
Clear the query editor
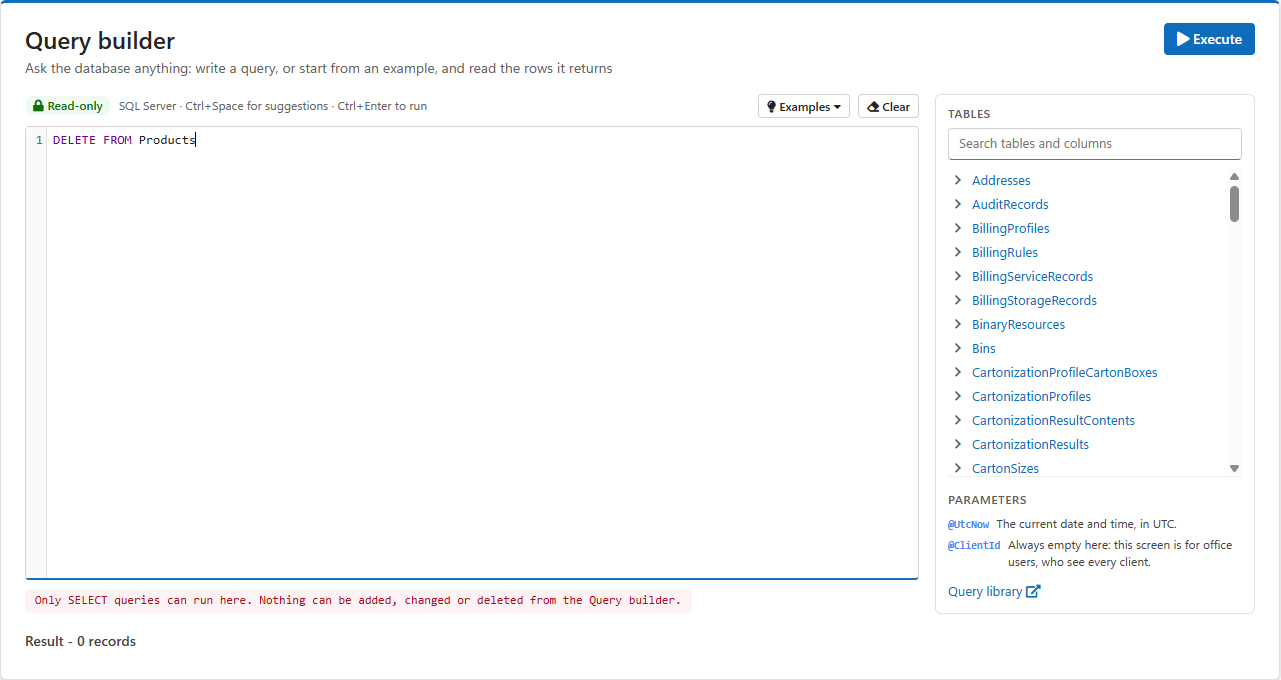click(x=888, y=107)
